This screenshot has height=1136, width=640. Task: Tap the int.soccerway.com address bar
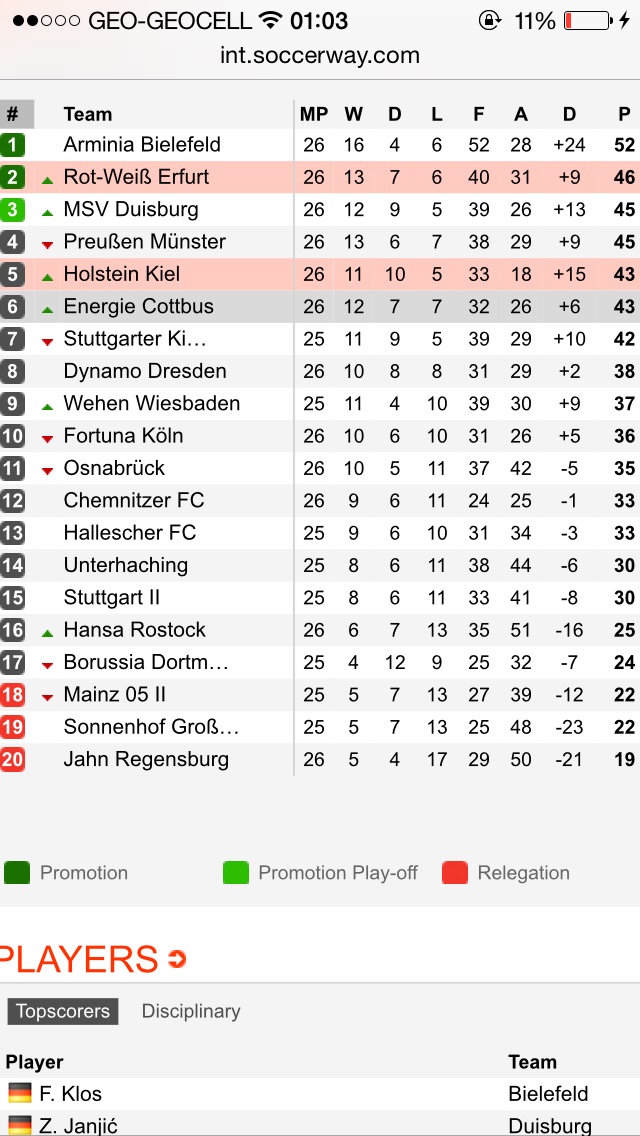click(320, 56)
